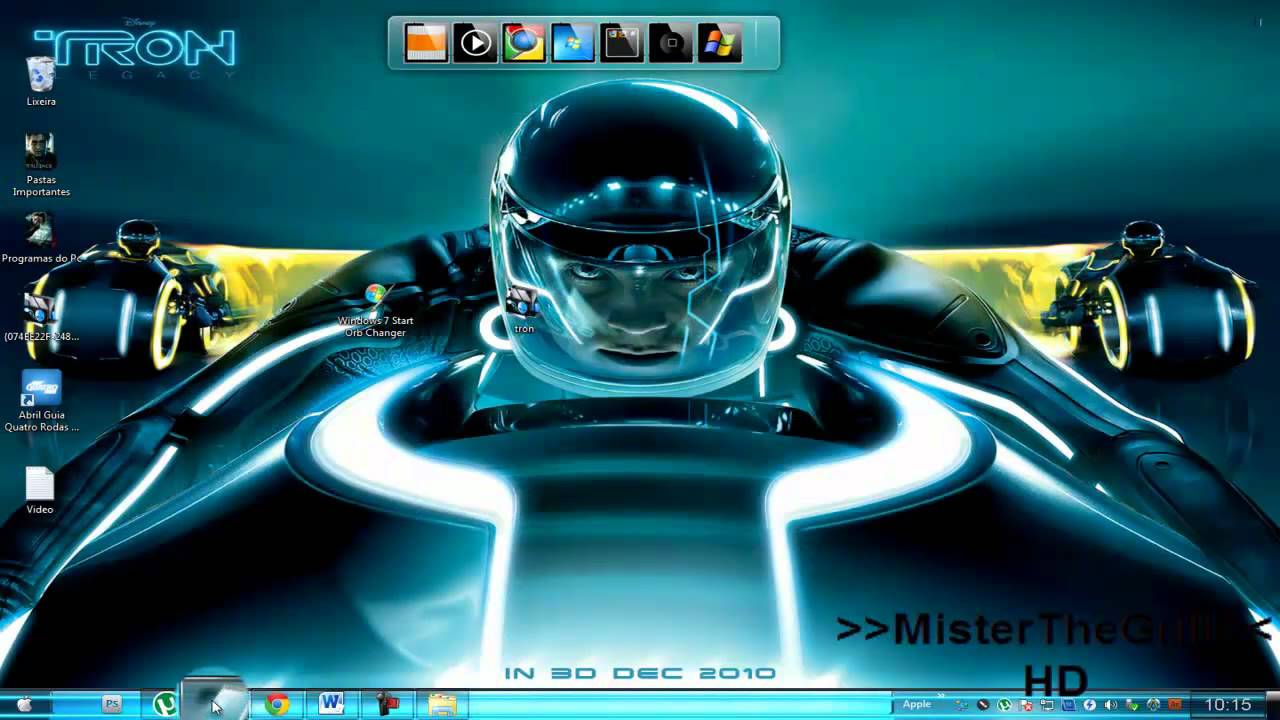Open Windows 7 Start Orb Changer icon
This screenshot has height=720, width=1280.
pyautogui.click(x=376, y=311)
